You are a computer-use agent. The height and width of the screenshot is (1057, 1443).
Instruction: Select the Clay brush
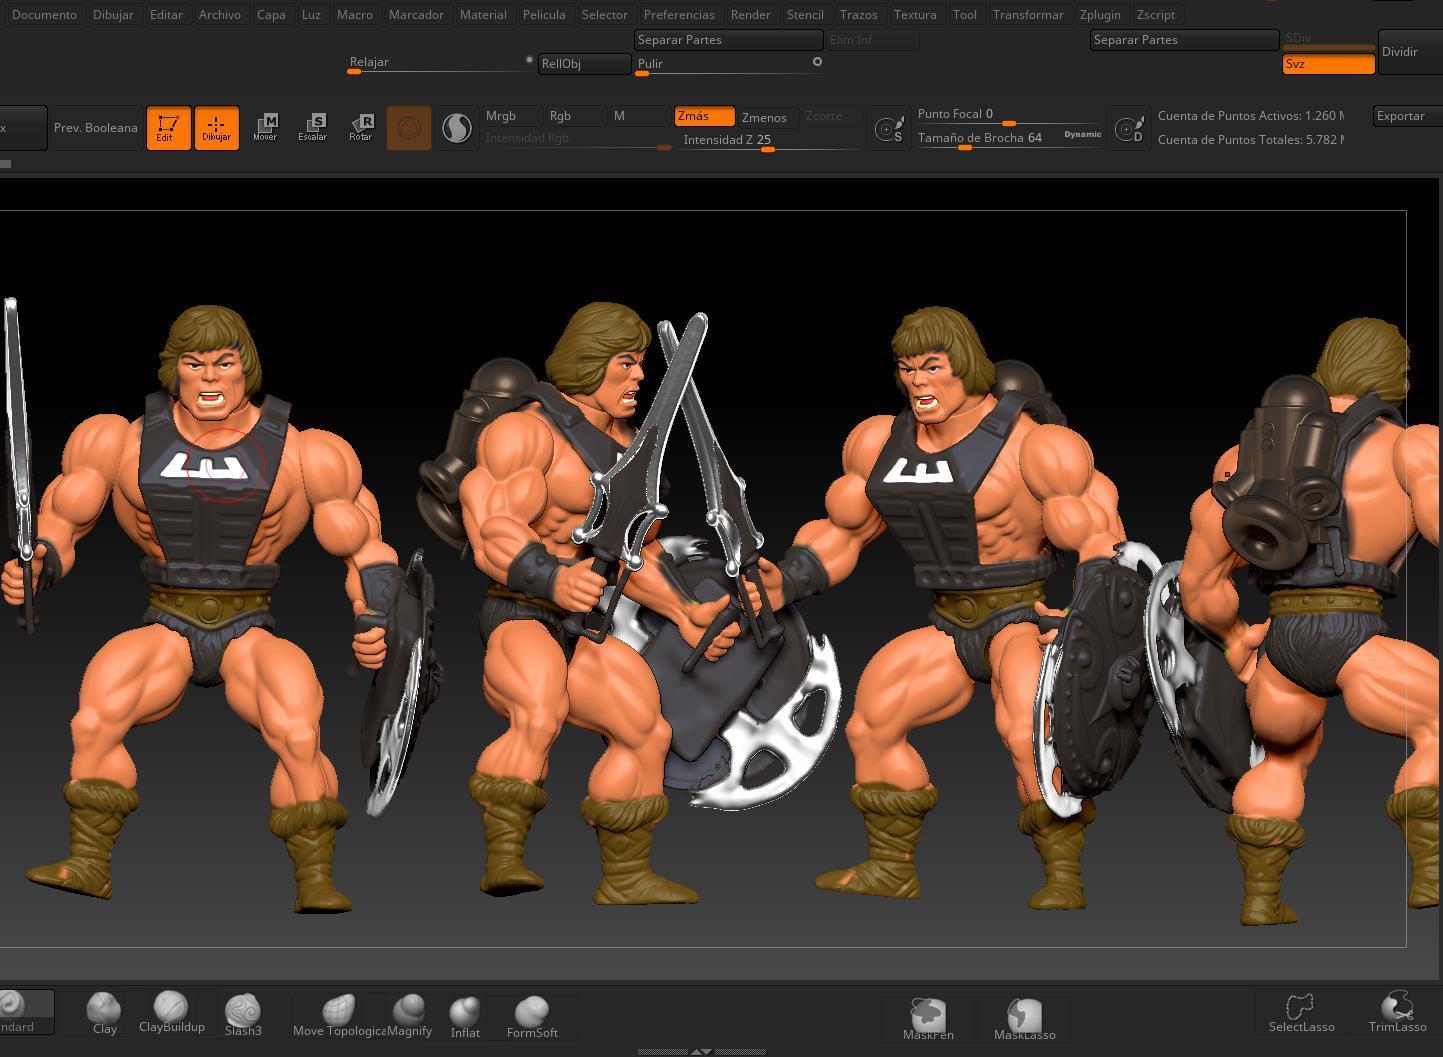104,1014
